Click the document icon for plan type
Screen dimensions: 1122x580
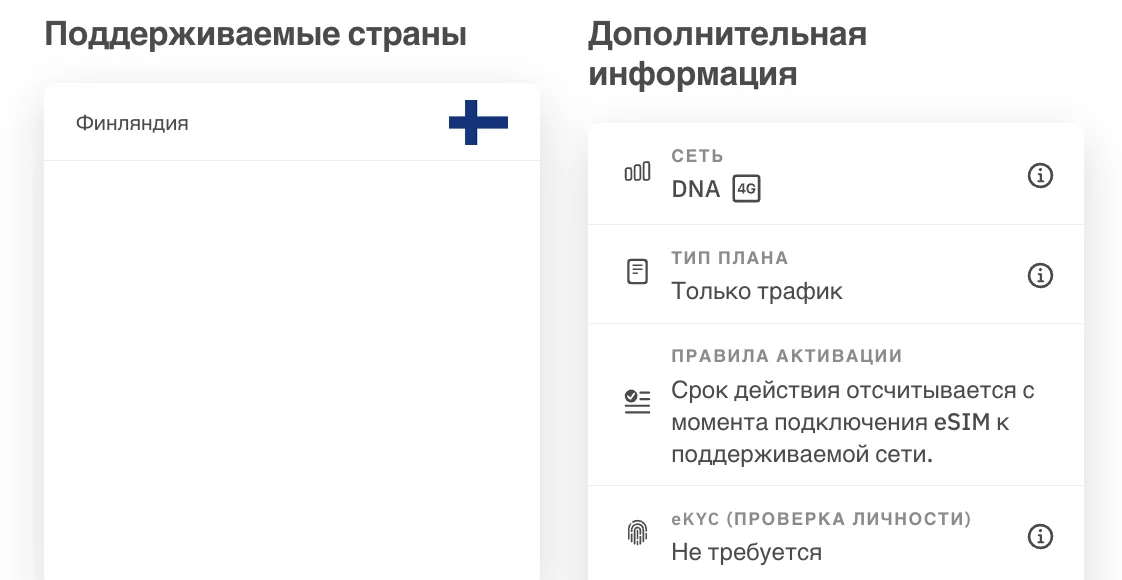point(638,272)
